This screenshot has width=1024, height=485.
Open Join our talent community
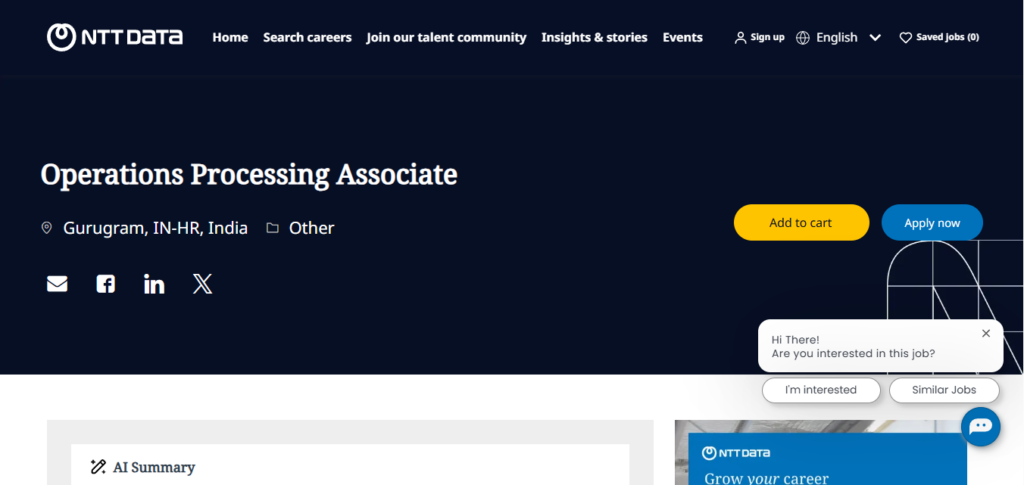(x=446, y=38)
